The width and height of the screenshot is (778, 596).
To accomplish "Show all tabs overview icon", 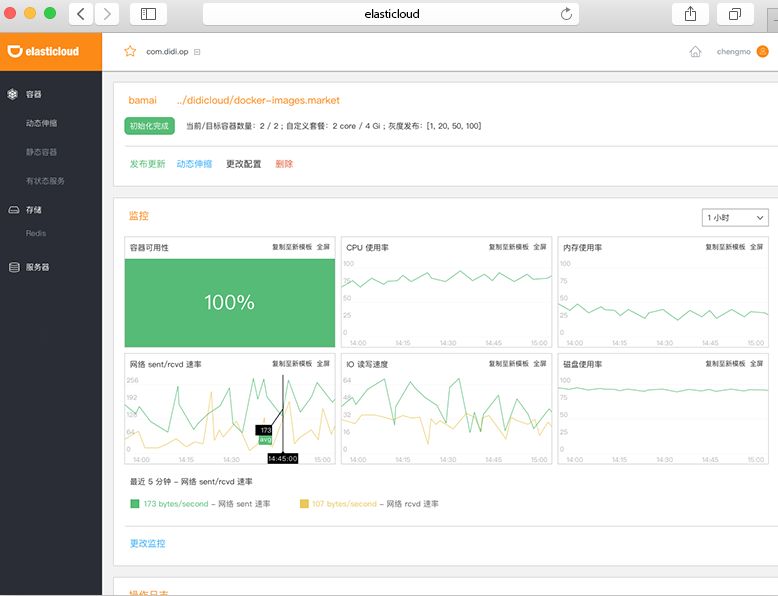I will tap(735, 14).
